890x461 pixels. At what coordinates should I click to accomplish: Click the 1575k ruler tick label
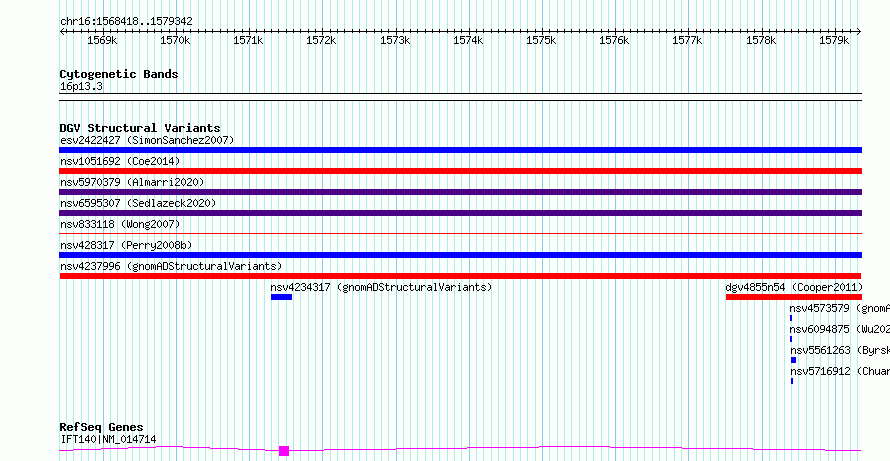[x=541, y=40]
